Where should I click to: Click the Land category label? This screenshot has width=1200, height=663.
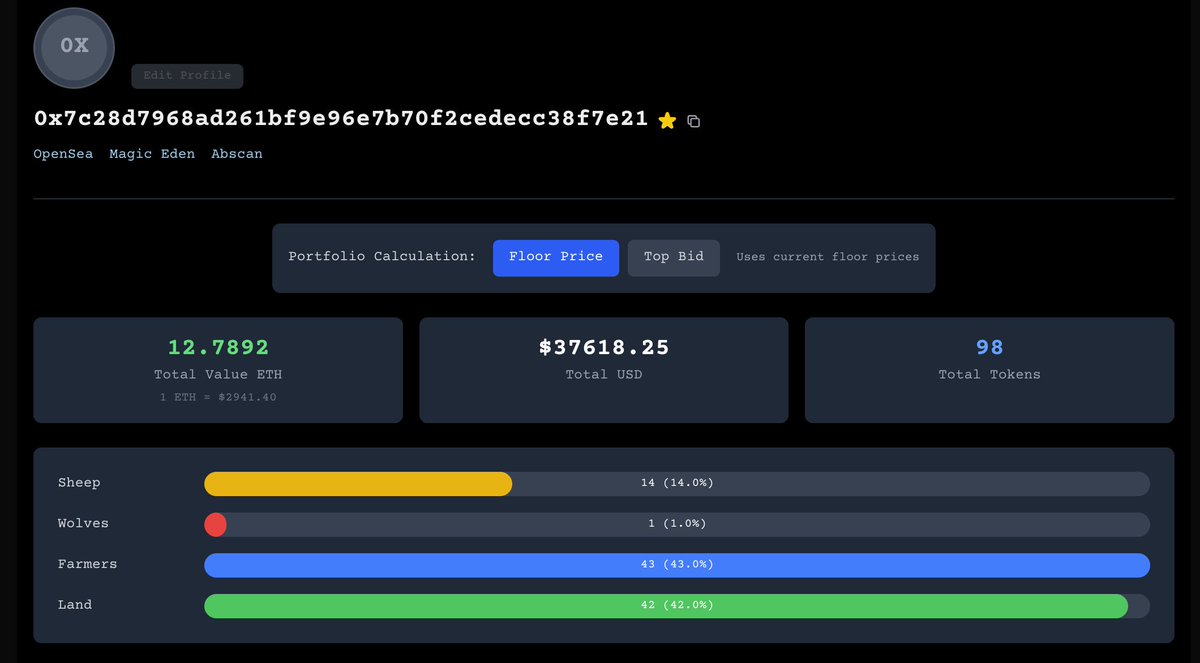75,606
